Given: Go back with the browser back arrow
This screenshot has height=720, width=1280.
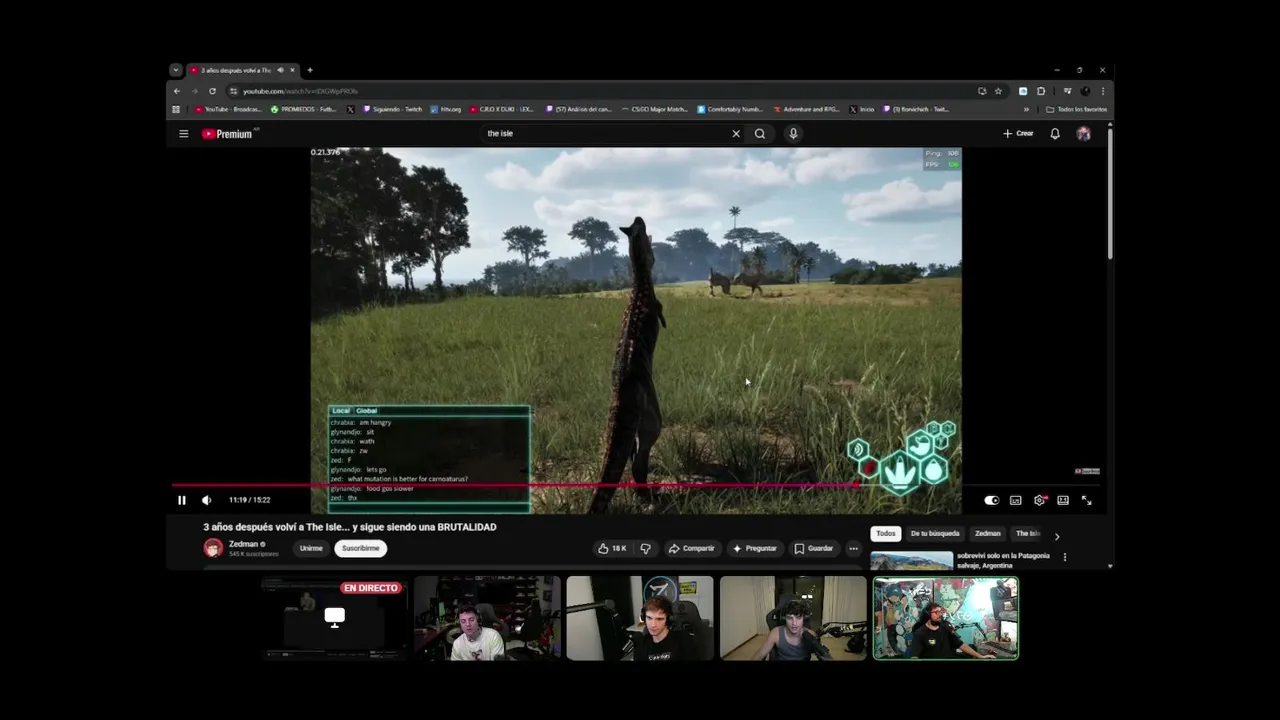Looking at the screenshot, I should (x=177, y=91).
